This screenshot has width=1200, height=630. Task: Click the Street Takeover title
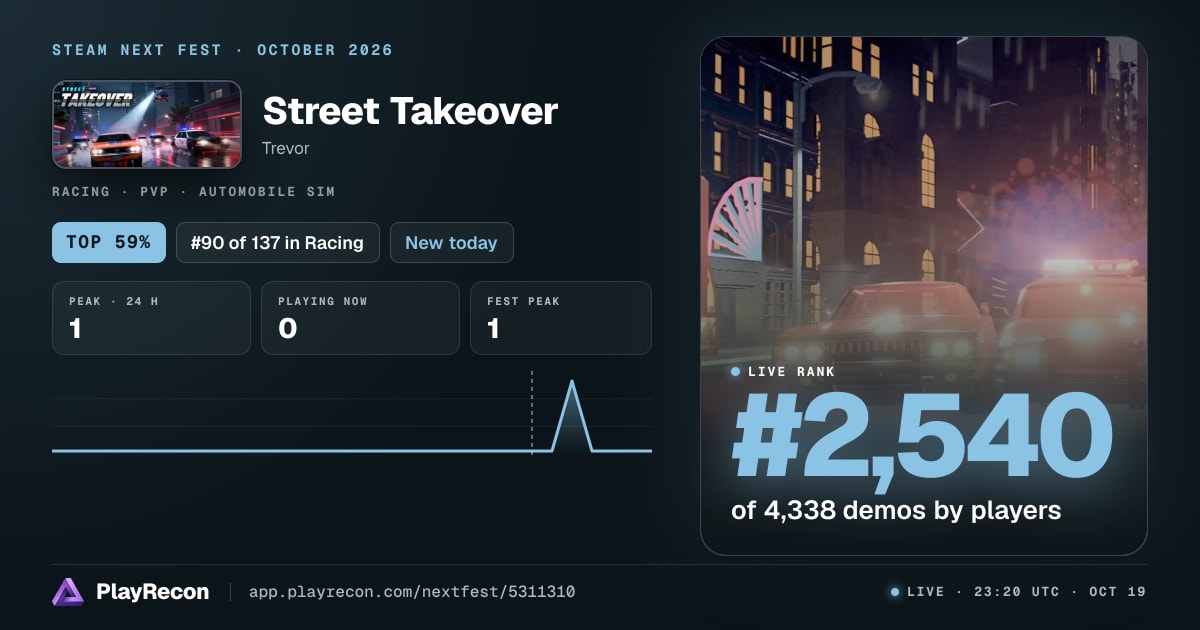click(410, 111)
